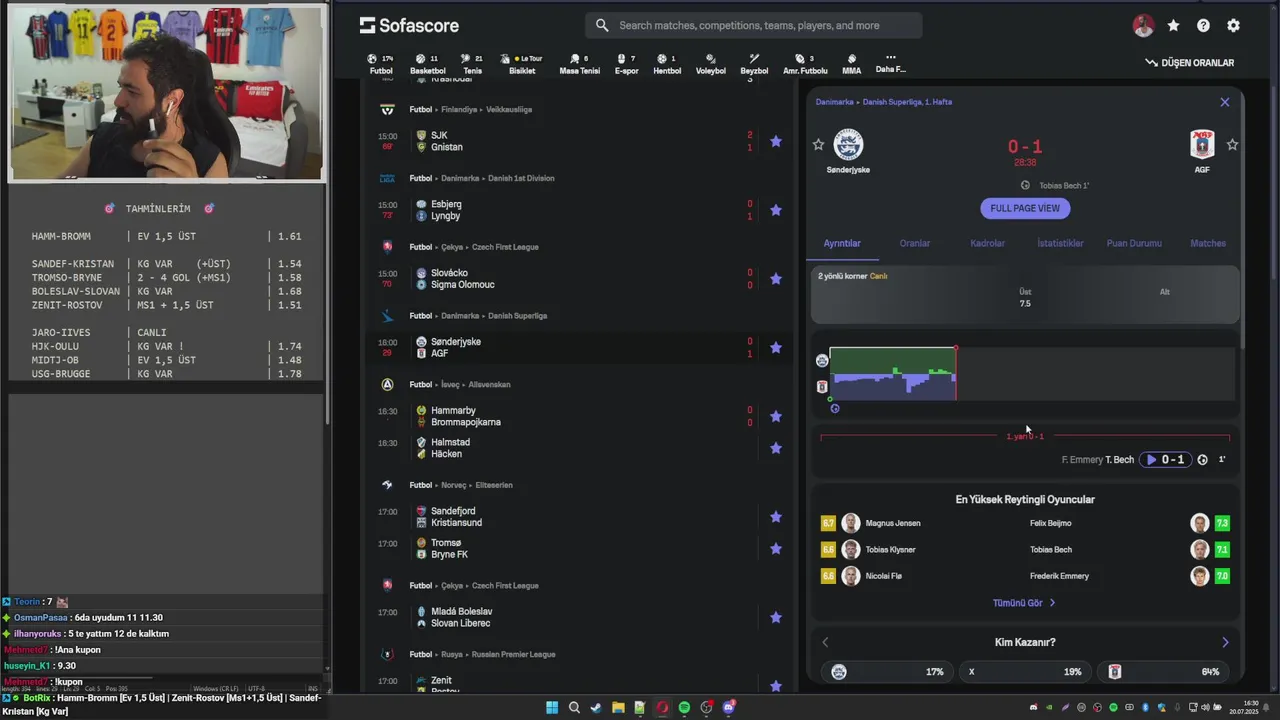Screen dimensions: 1280x720
Task: Toggle favorite star for Slovácko vs Sigma Olomouc
Action: pos(776,279)
